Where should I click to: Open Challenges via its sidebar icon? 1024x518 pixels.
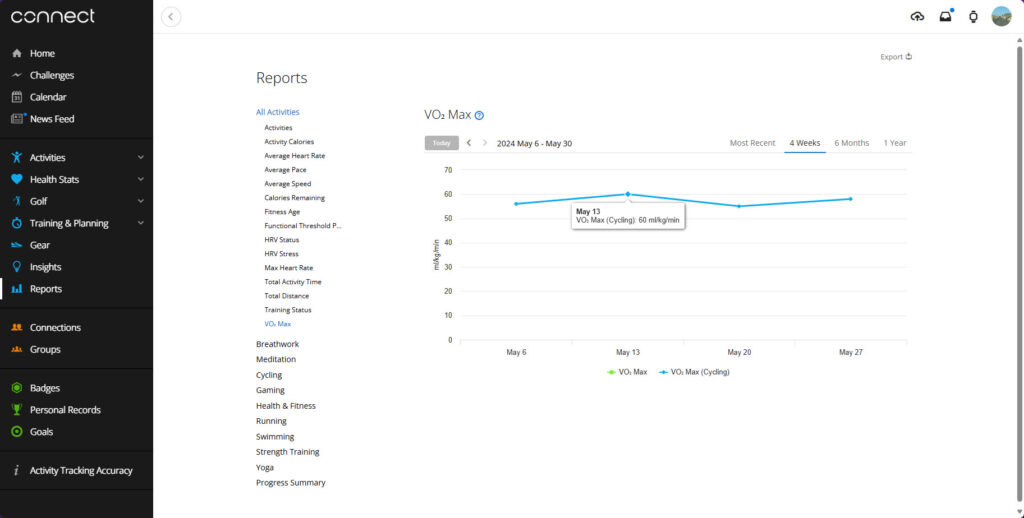tap(17, 75)
